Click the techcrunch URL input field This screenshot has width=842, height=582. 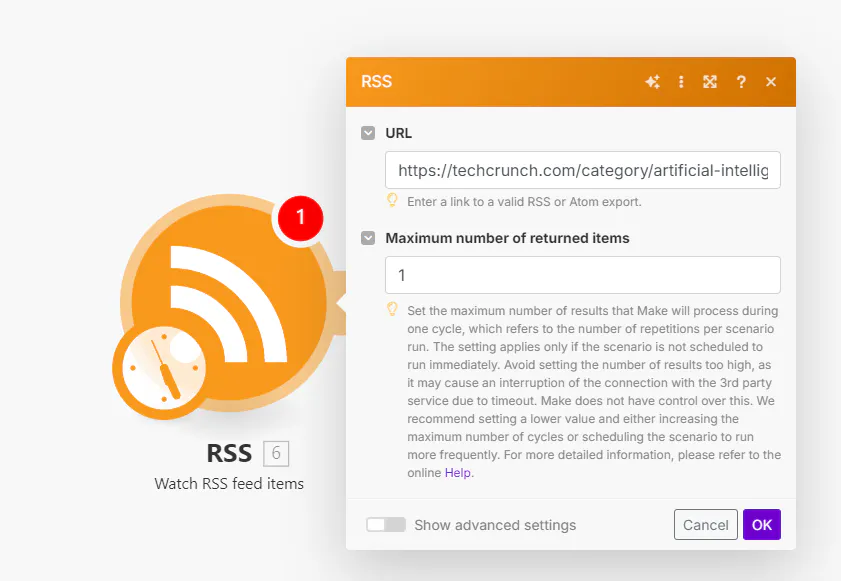point(583,170)
